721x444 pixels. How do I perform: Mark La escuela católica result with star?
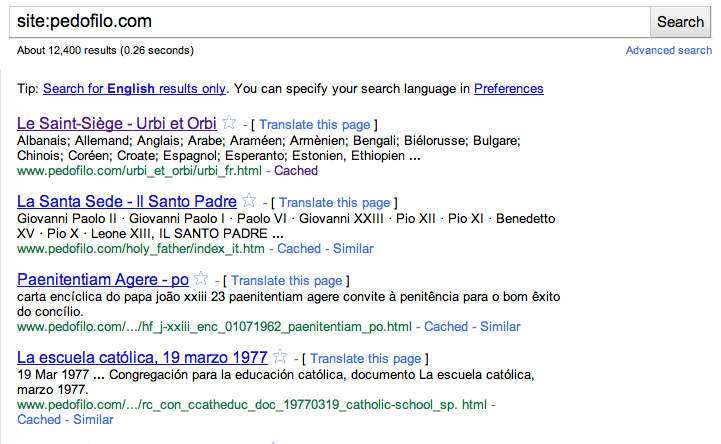pos(280,357)
